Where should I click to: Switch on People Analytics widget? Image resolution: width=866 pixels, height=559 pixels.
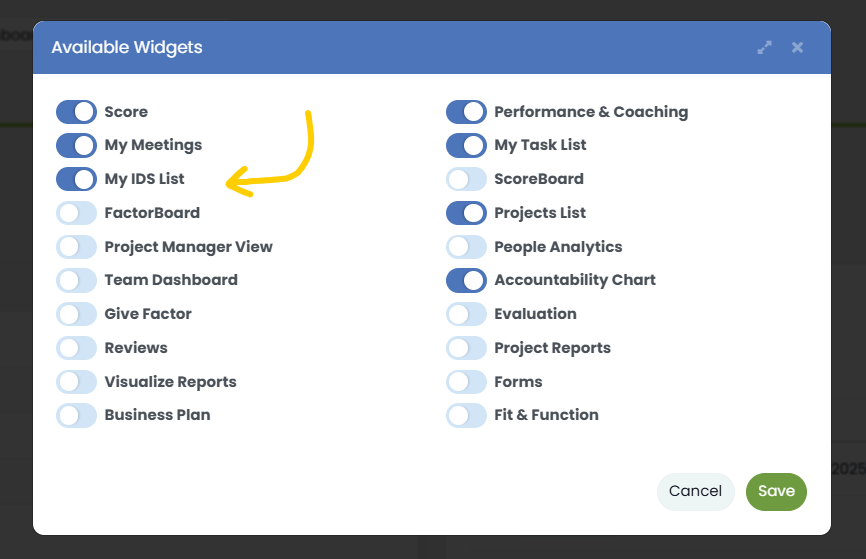[466, 246]
